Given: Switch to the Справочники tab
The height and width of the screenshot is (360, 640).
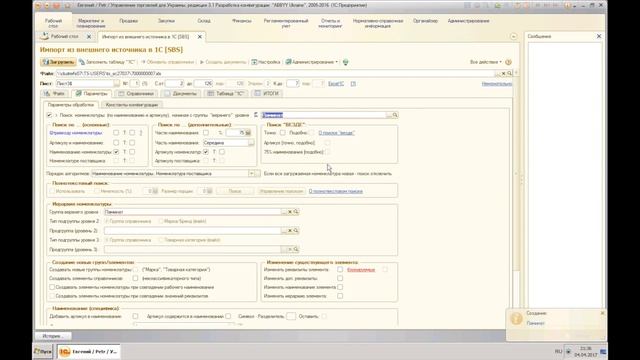Looking at the screenshot, I should point(136,93).
